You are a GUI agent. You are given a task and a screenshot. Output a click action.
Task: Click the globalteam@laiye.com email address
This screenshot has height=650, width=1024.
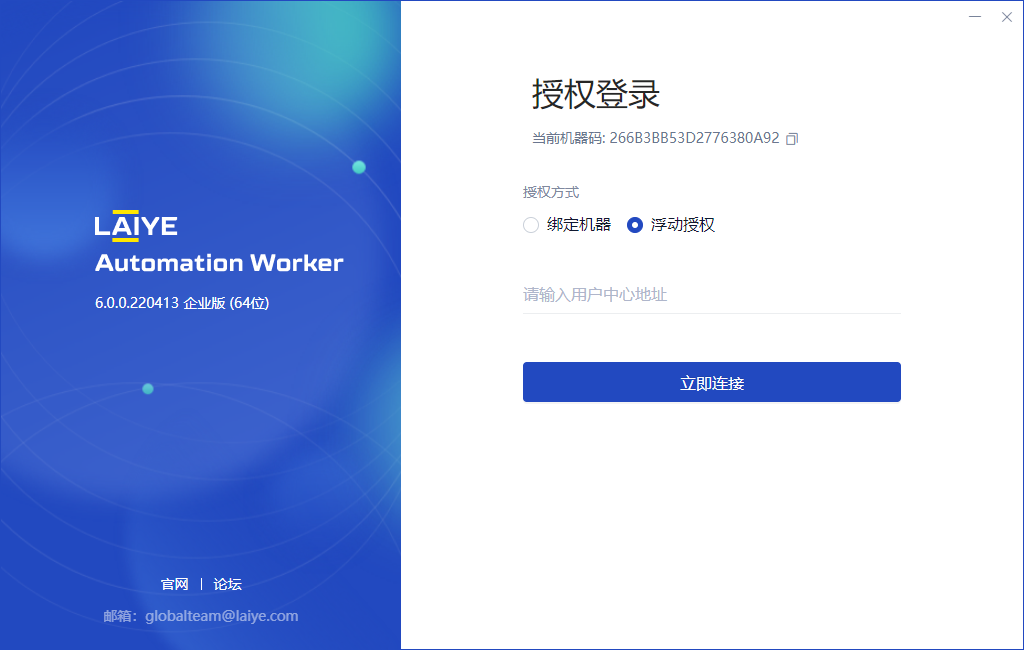[221, 616]
